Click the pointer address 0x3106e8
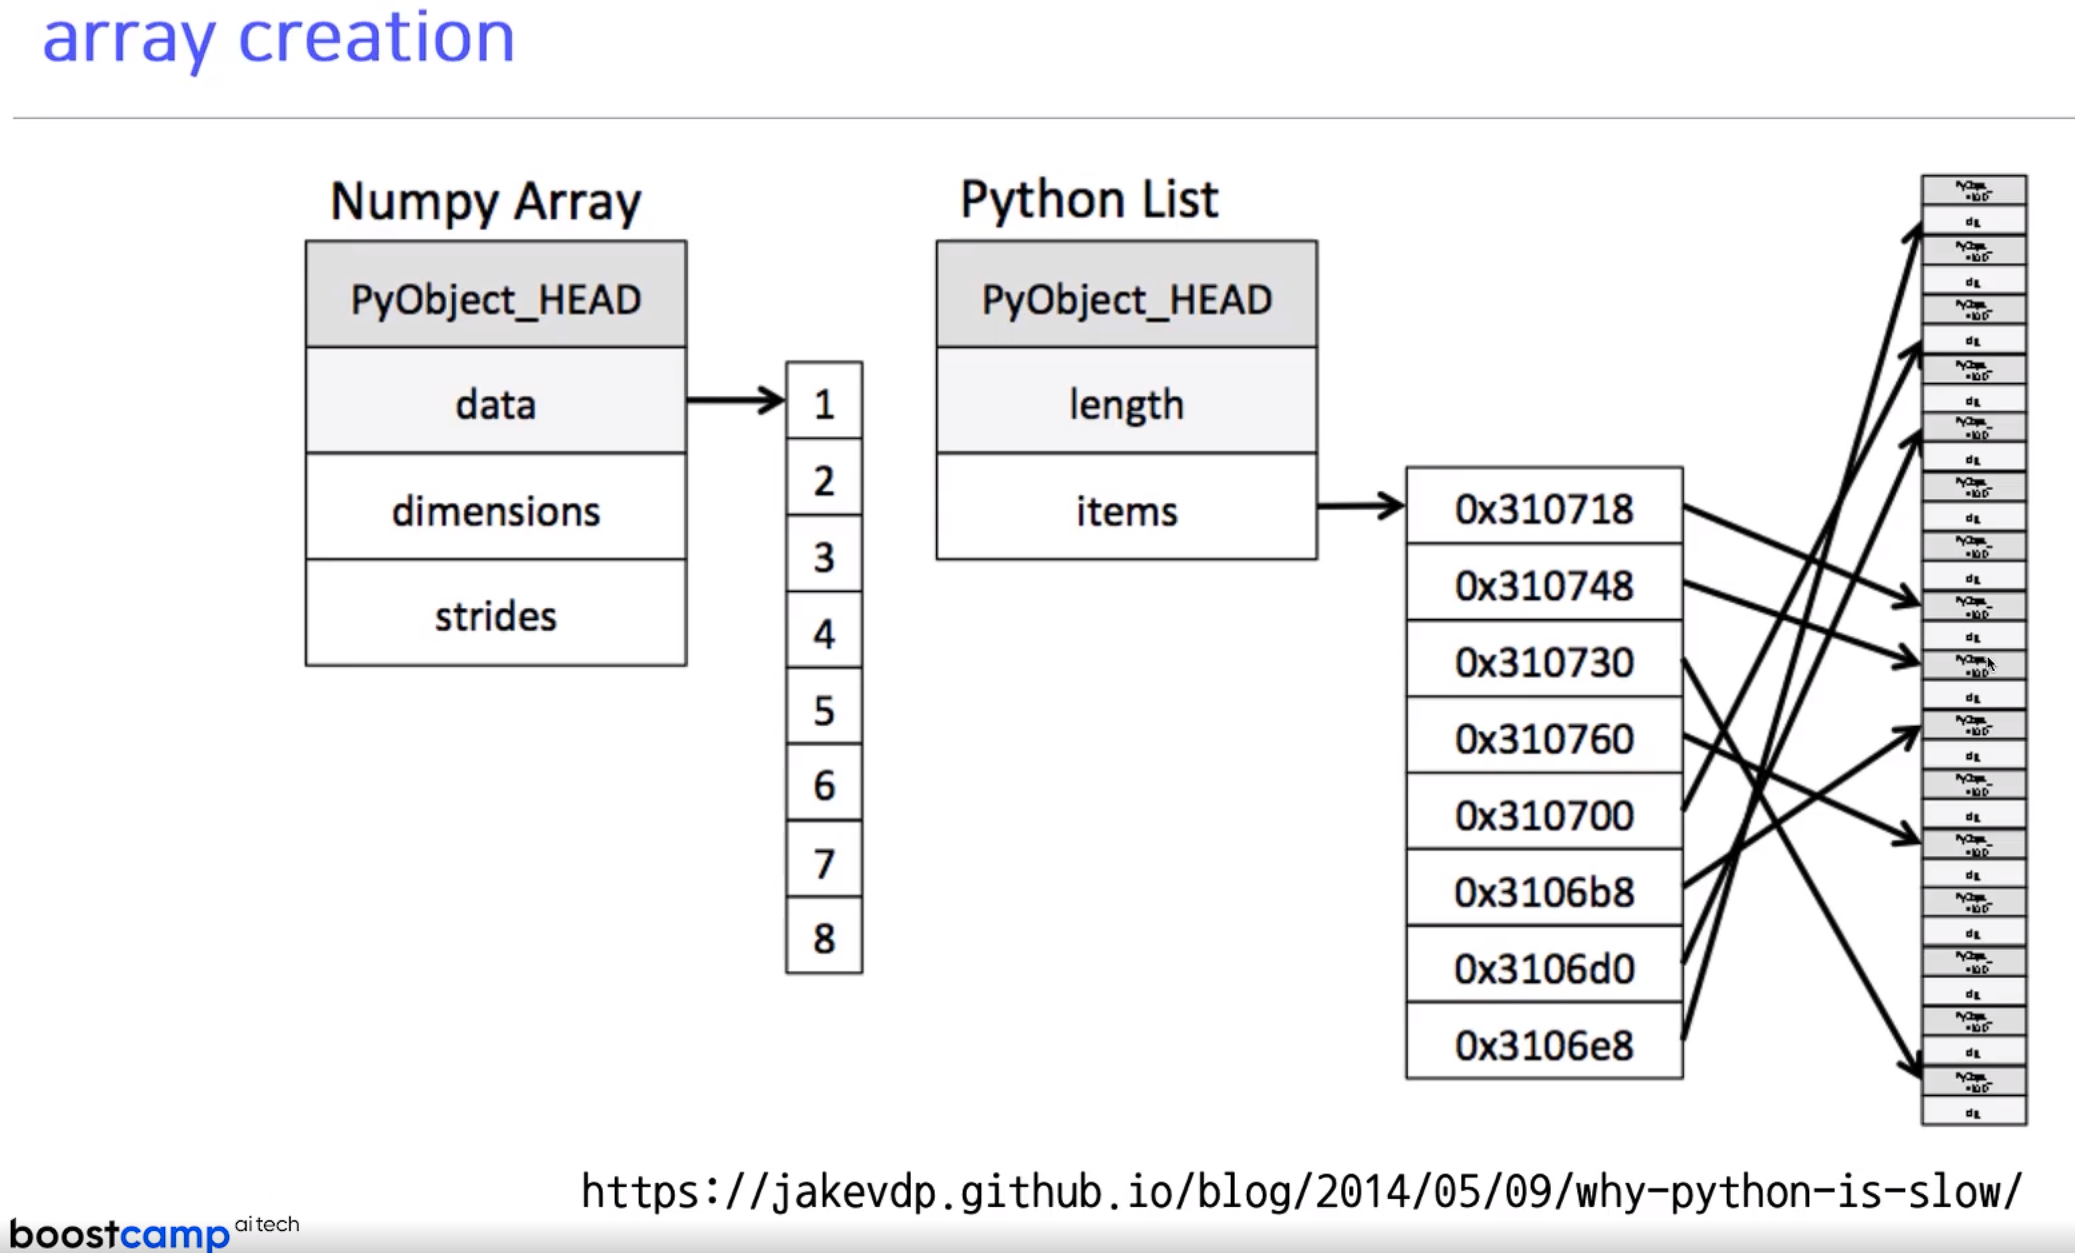Viewport: 2075px width, 1253px height. coord(1543,1044)
